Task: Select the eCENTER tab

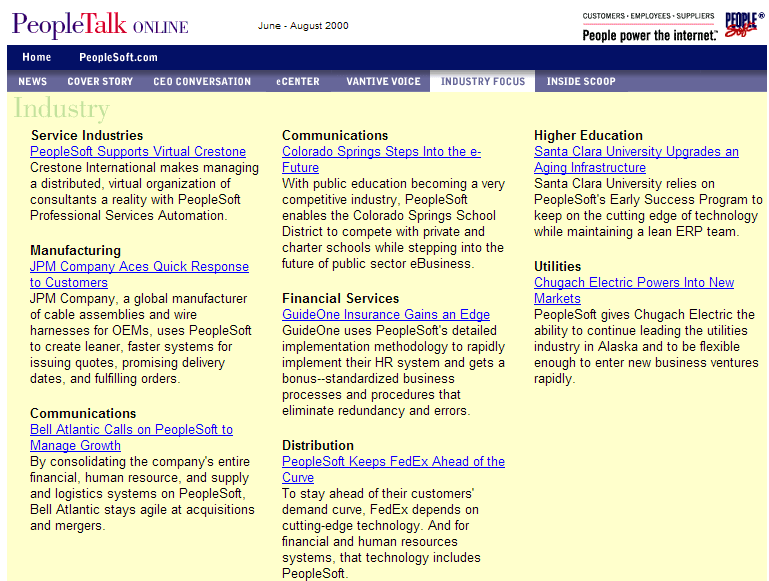Action: (x=298, y=81)
